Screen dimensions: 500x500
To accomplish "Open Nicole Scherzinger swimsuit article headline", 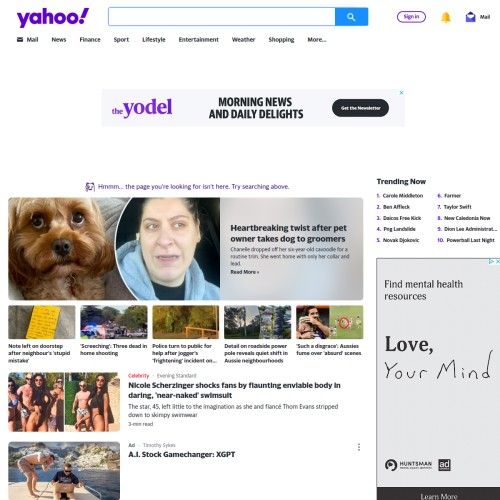I will (x=234, y=390).
